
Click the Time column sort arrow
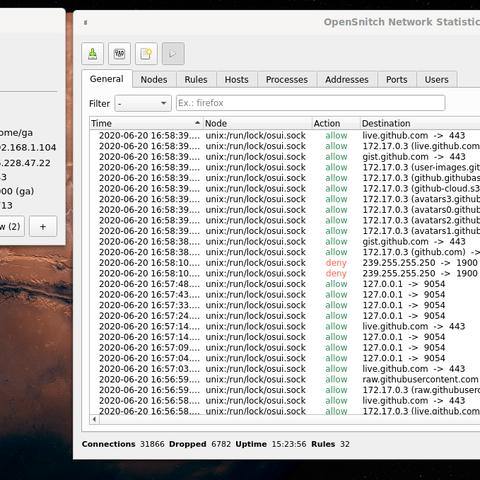pyautogui.click(x=197, y=123)
